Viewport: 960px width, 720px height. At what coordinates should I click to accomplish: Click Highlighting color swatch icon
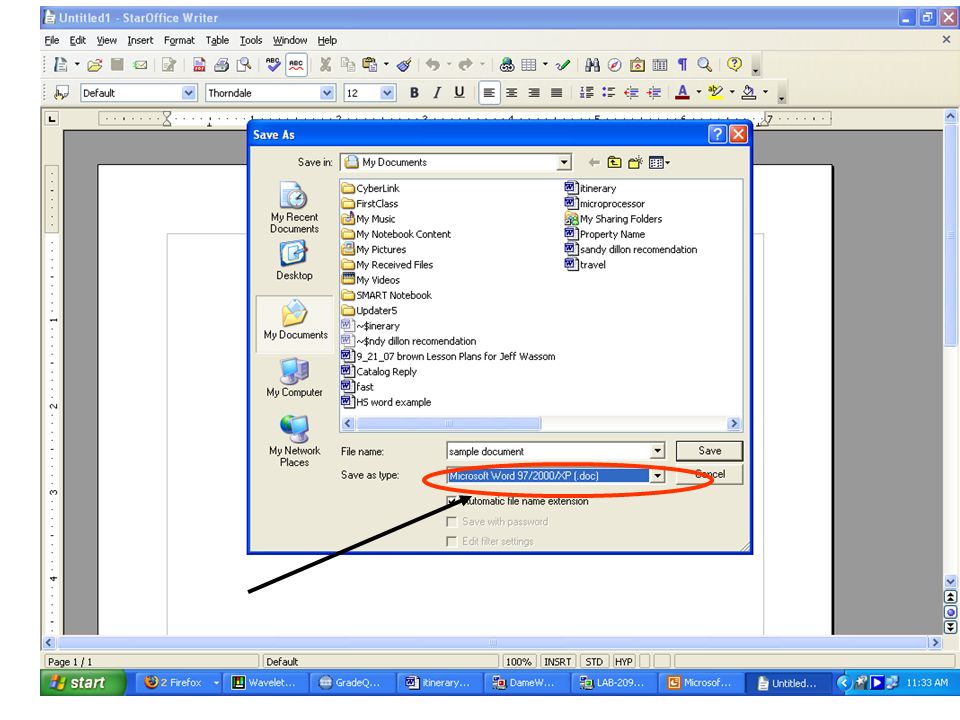(x=715, y=92)
